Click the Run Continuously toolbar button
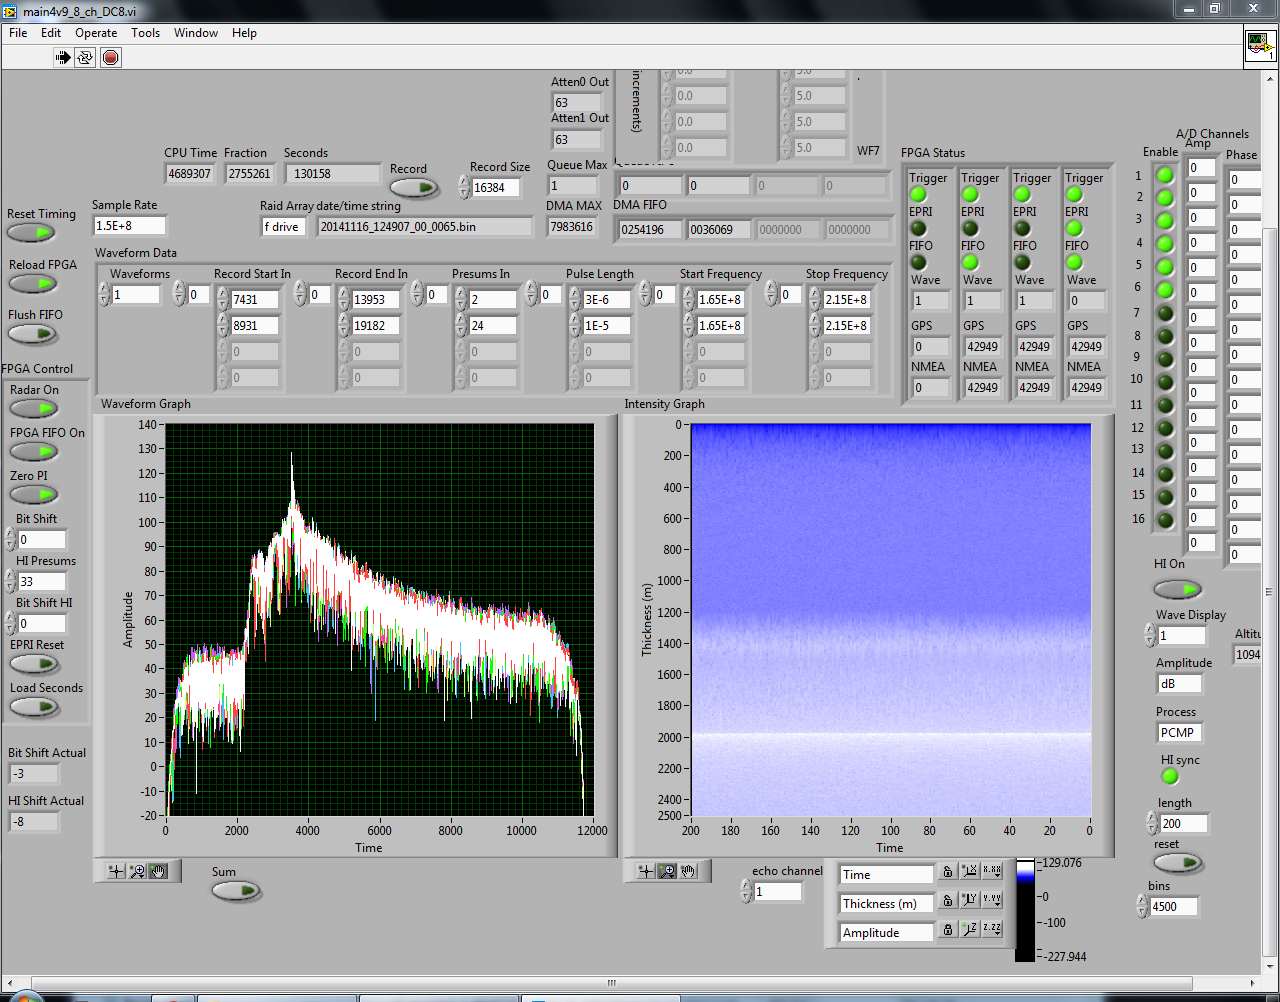1280x1002 pixels. 85,58
